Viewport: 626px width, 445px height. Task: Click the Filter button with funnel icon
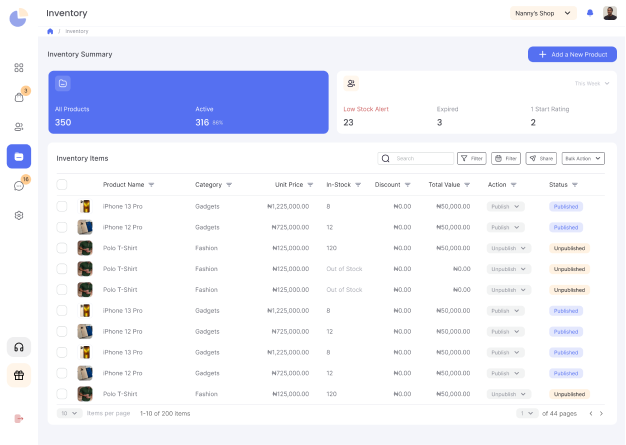pos(471,158)
